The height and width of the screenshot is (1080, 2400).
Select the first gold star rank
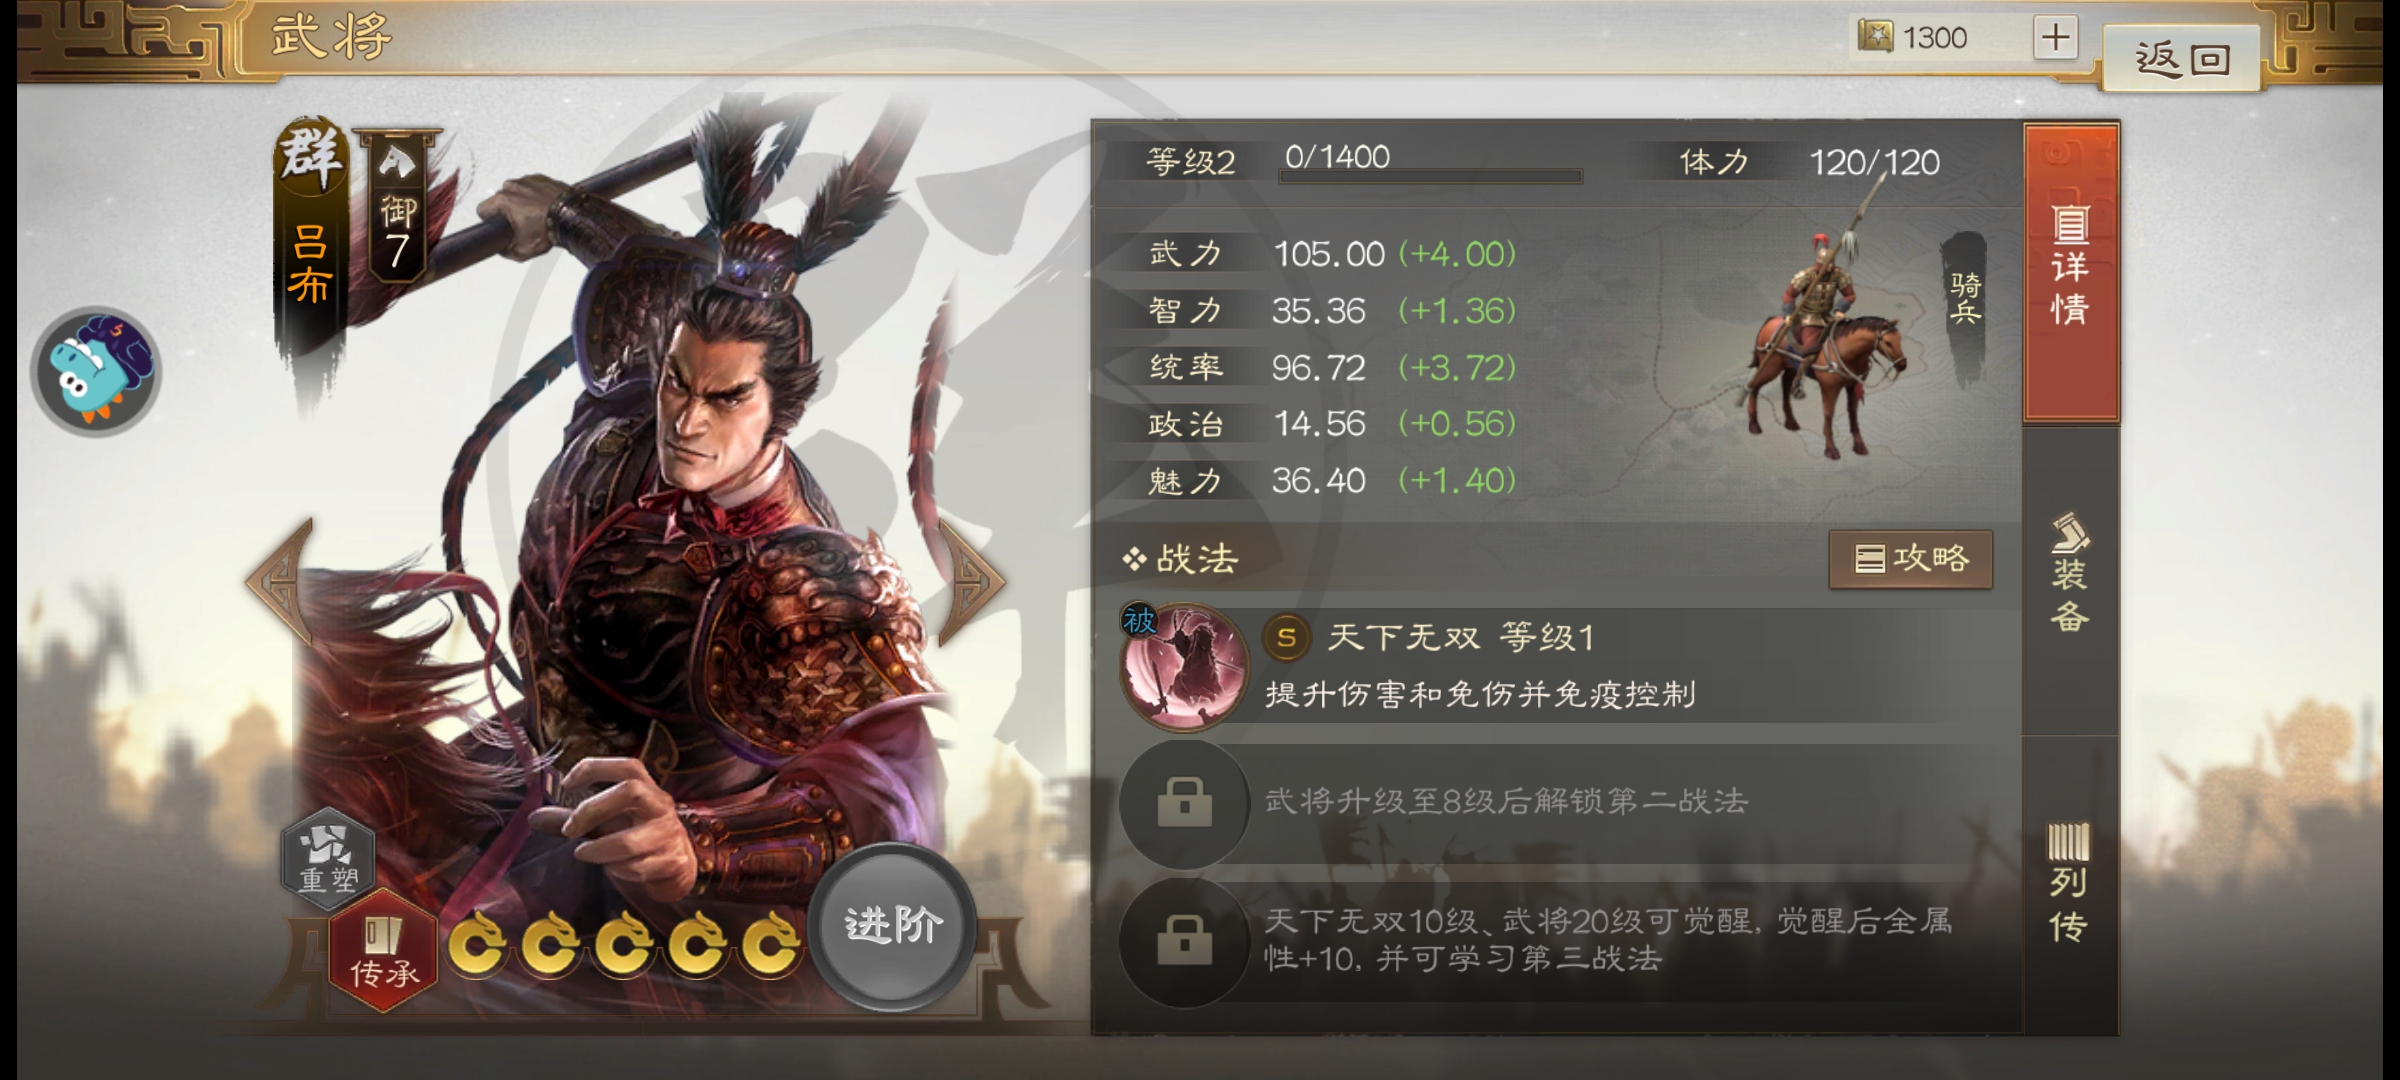click(475, 943)
